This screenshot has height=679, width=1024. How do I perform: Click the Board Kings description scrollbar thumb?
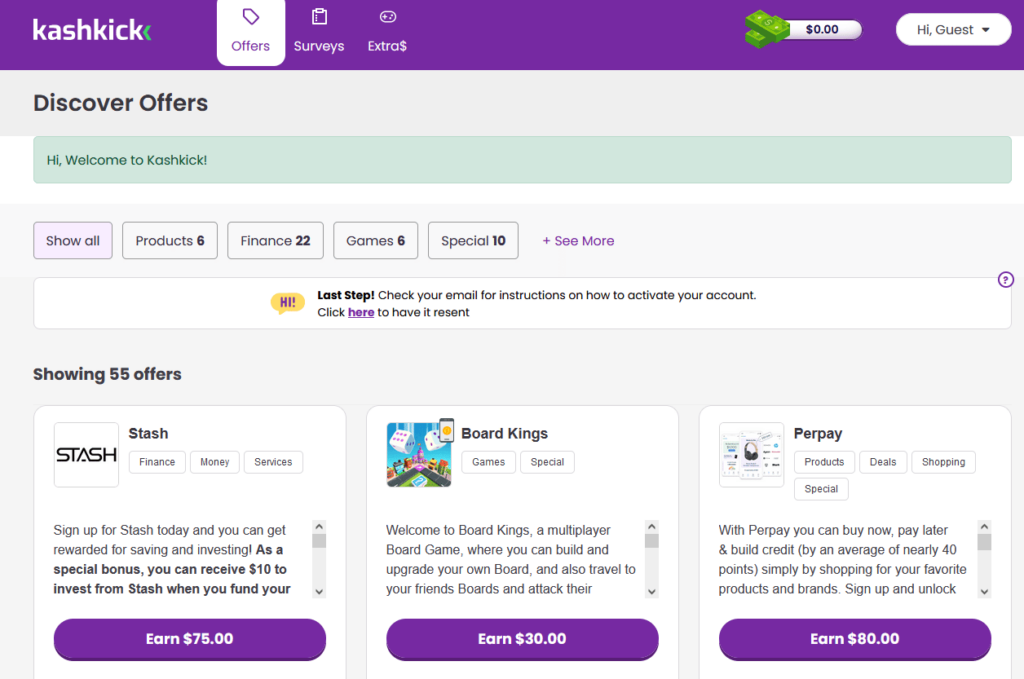click(x=652, y=541)
